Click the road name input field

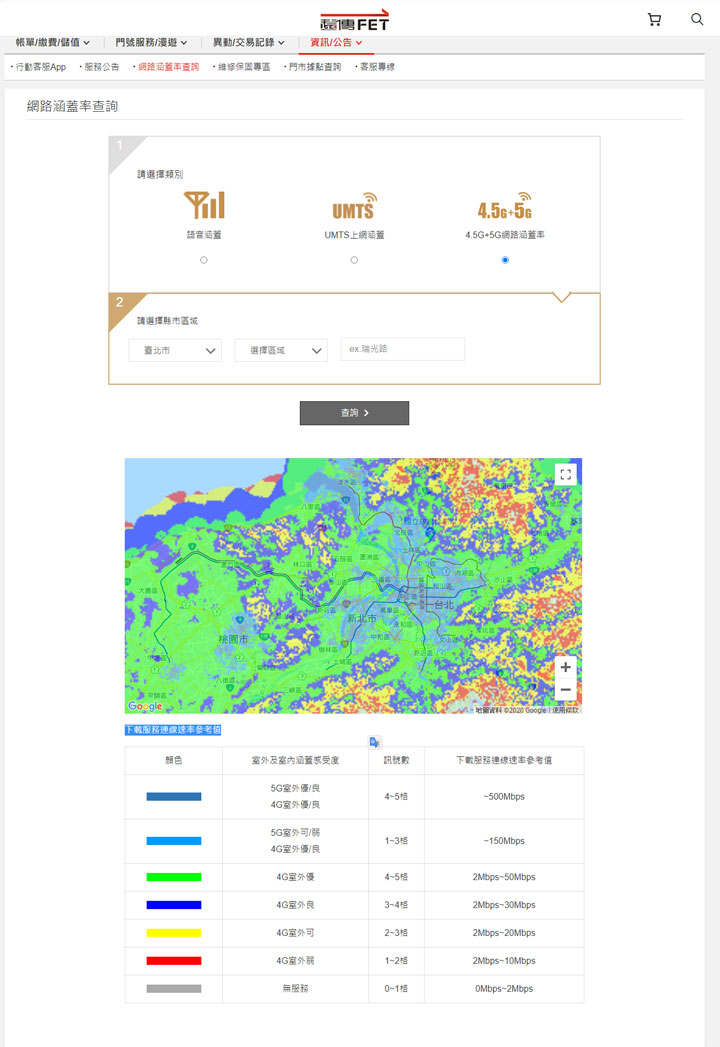point(403,349)
